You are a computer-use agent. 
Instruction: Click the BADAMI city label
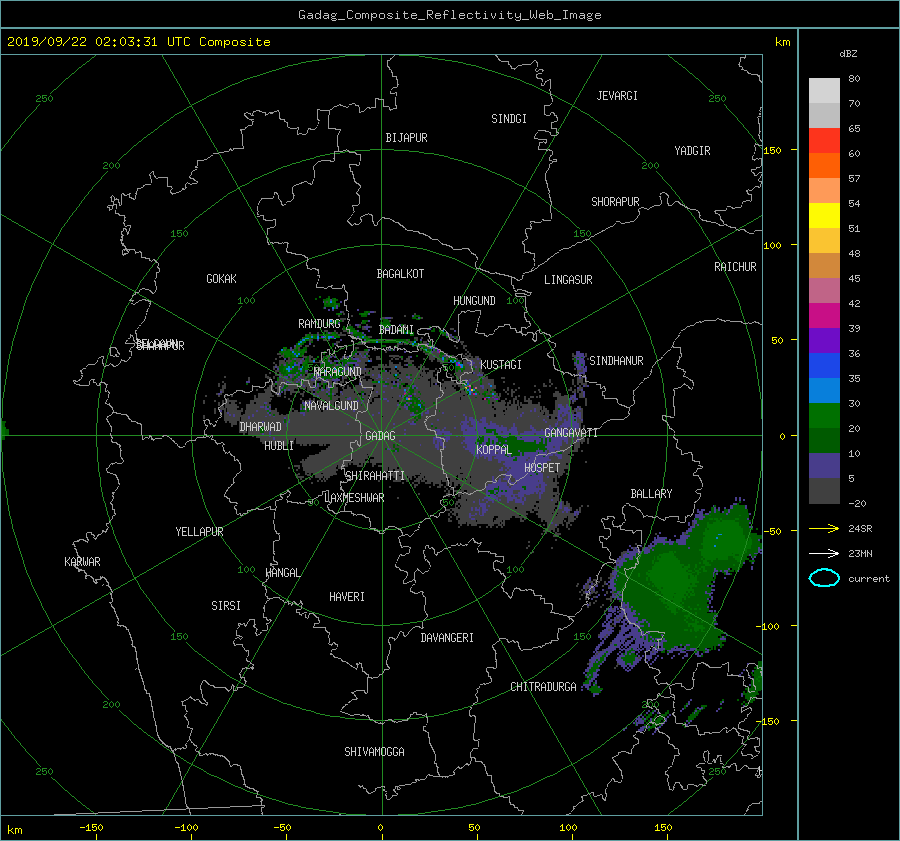(x=396, y=330)
